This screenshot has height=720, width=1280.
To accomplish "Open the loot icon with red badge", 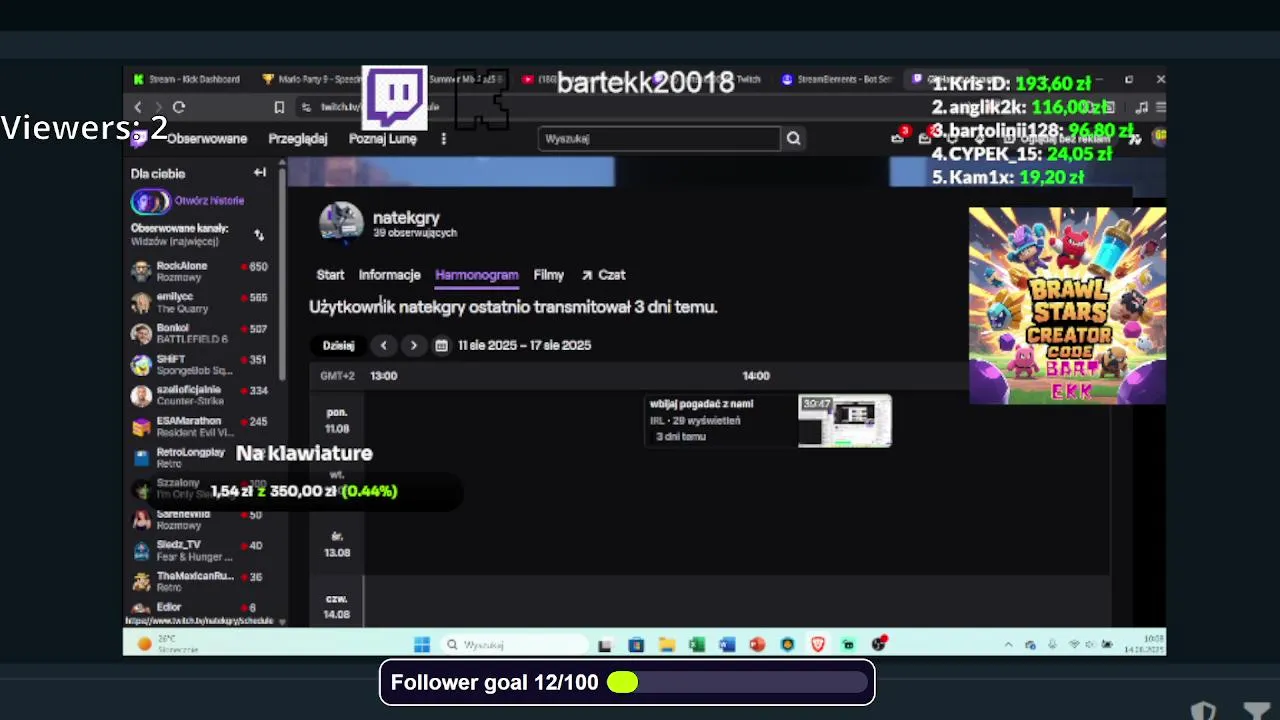I will 898,137.
